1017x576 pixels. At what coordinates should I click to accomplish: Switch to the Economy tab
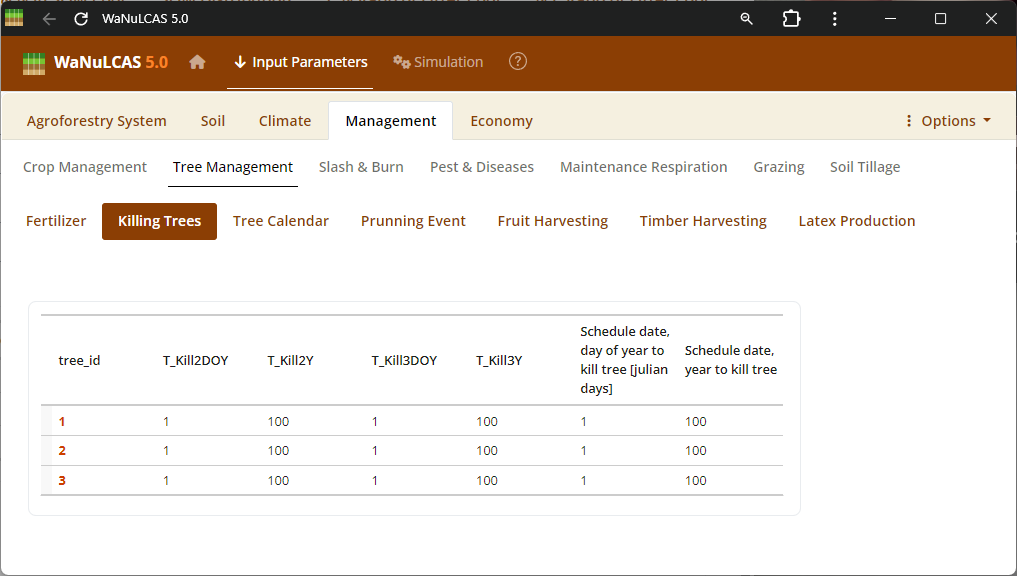[501, 121]
